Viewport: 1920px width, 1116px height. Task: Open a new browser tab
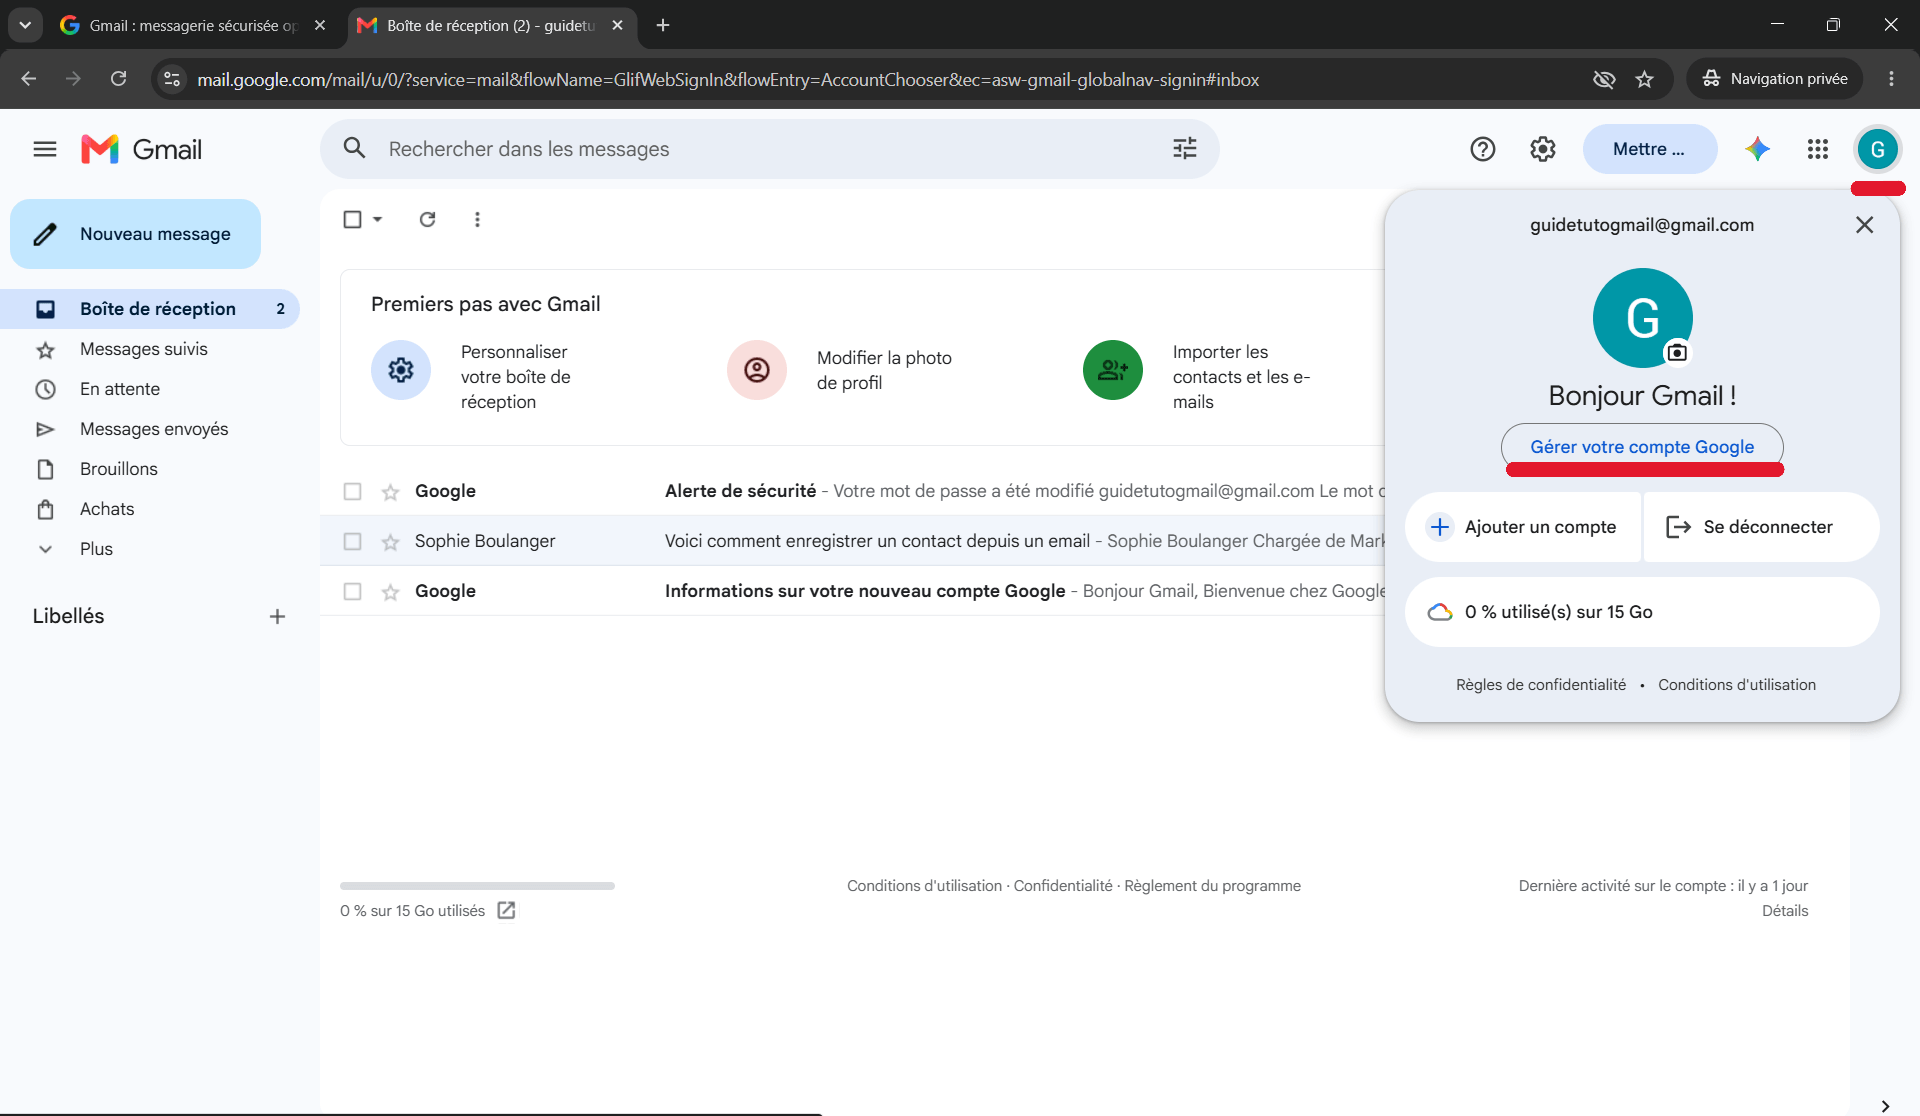pyautogui.click(x=662, y=25)
